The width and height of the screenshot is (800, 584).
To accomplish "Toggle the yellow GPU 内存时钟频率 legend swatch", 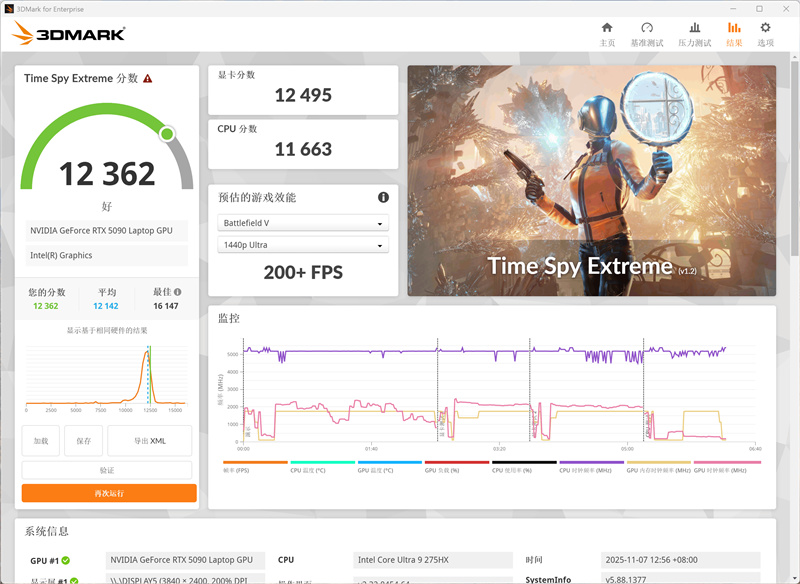I will tap(659, 463).
